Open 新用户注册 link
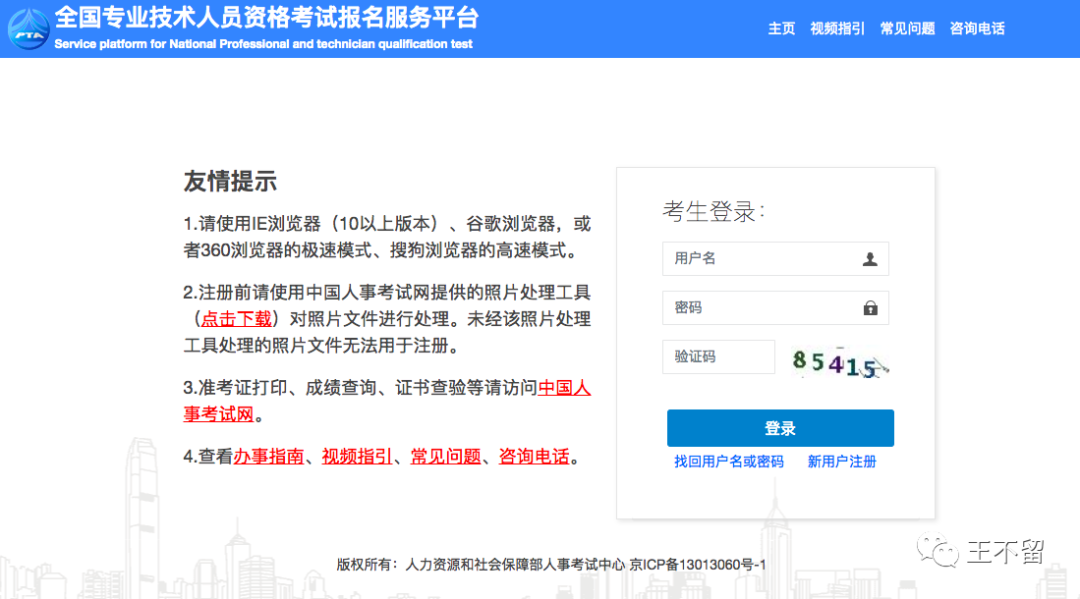Screen dimensions: 1080x599 [842, 462]
